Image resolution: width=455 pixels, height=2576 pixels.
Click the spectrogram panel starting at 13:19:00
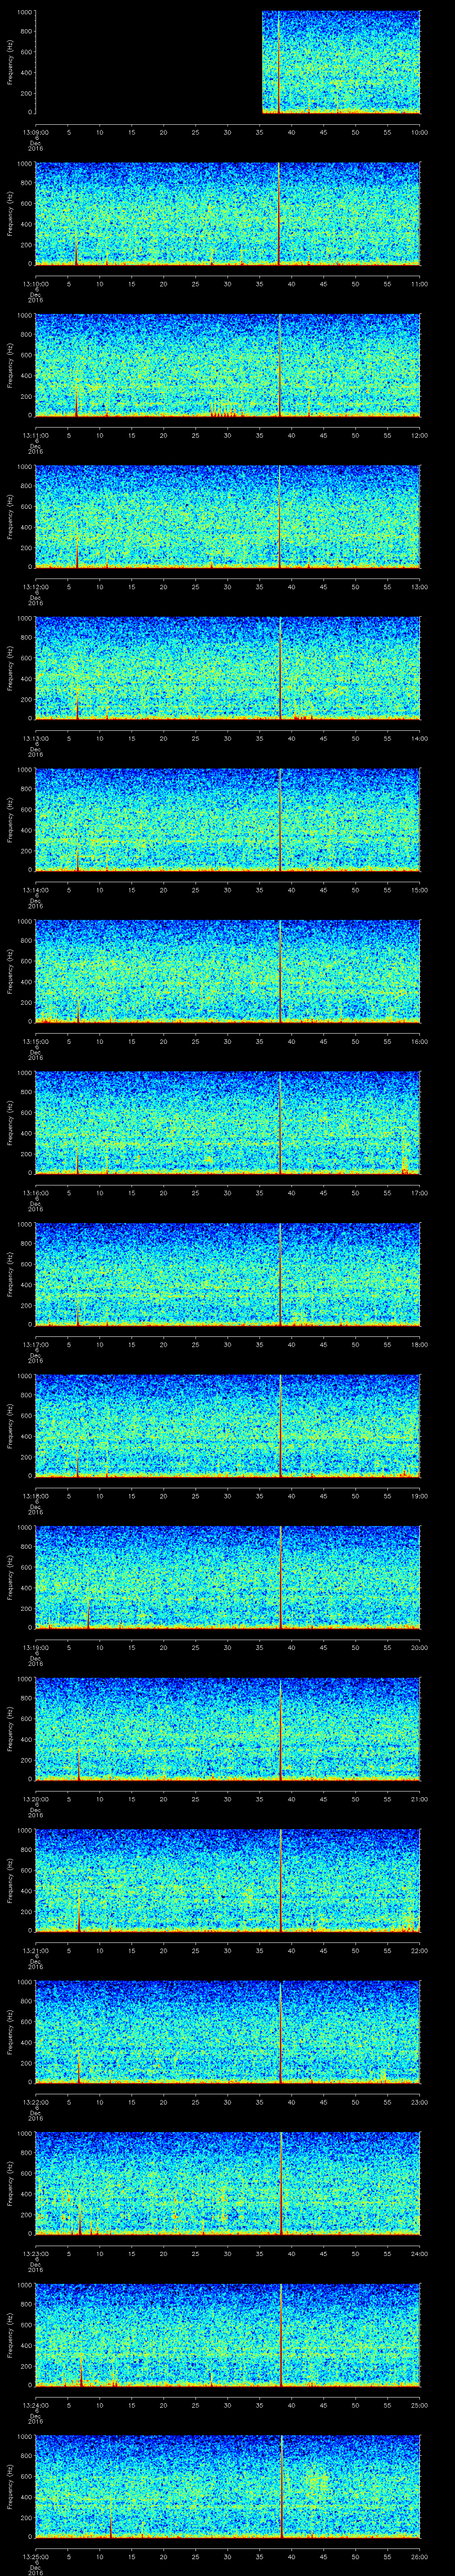[227, 1578]
